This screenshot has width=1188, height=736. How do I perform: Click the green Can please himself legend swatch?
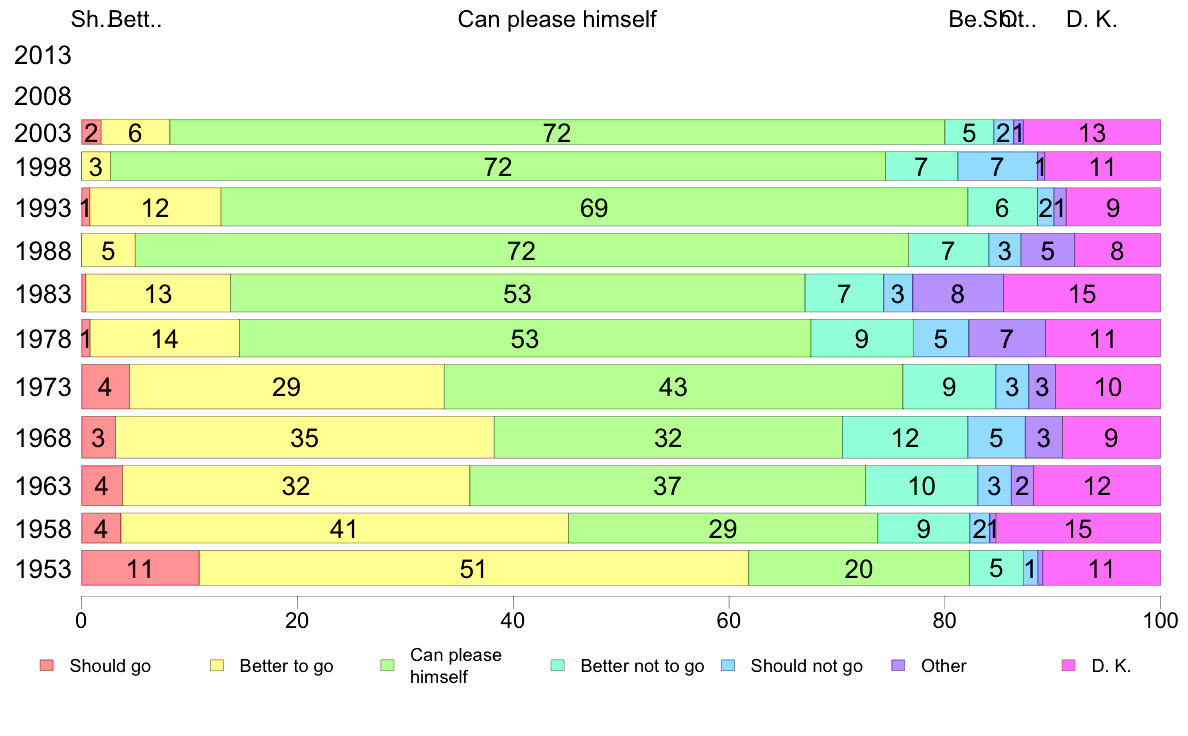pyautogui.click(x=386, y=665)
